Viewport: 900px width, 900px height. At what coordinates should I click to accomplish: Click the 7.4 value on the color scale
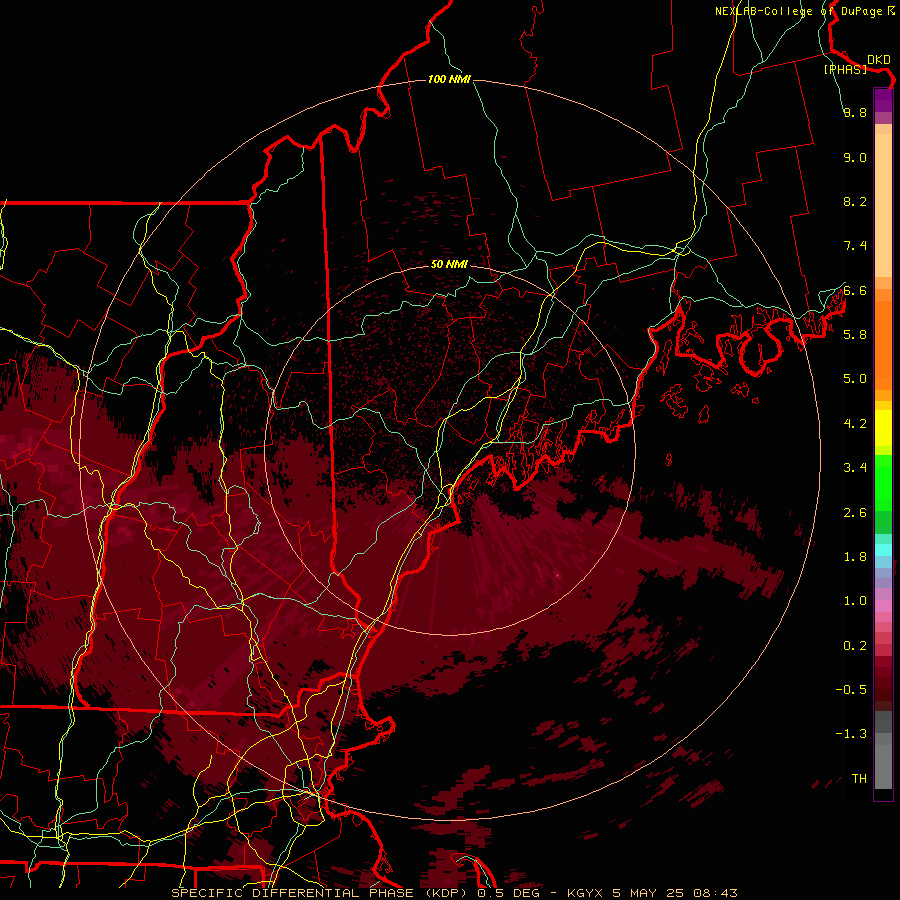click(855, 246)
